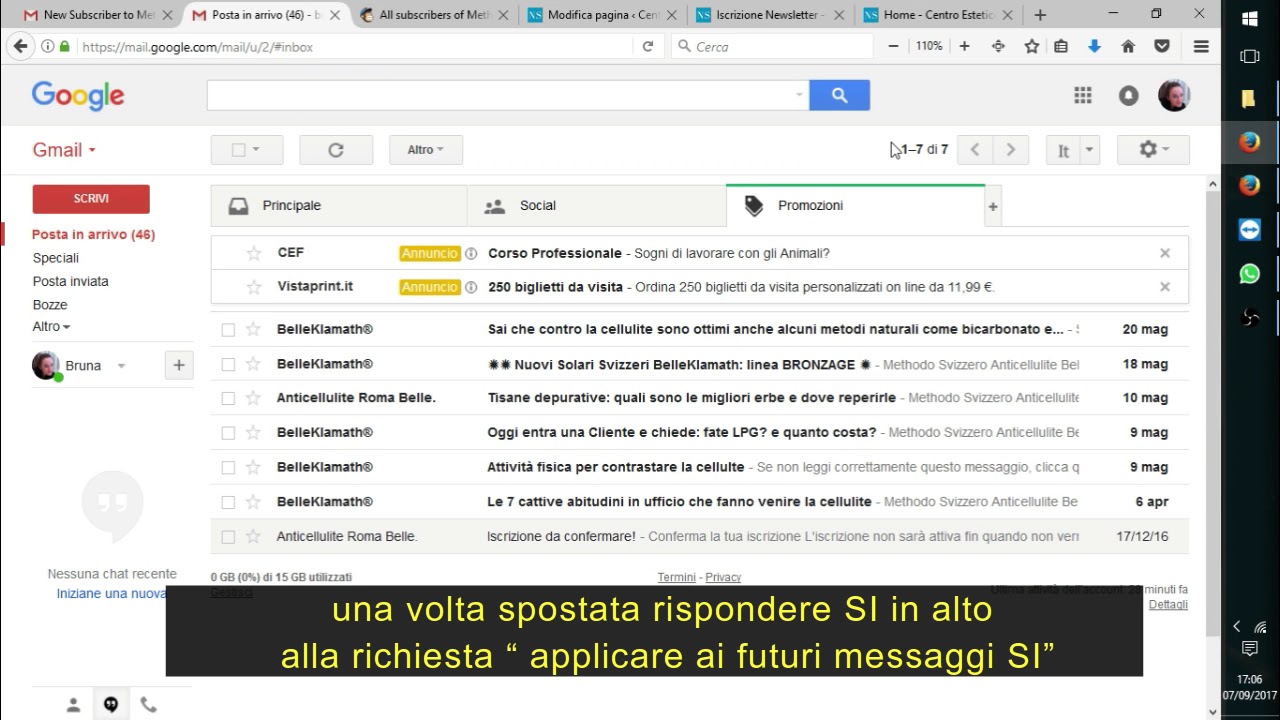Image resolution: width=1280 pixels, height=720 pixels.
Task: Select the Promozioni tab
Action: coord(855,206)
